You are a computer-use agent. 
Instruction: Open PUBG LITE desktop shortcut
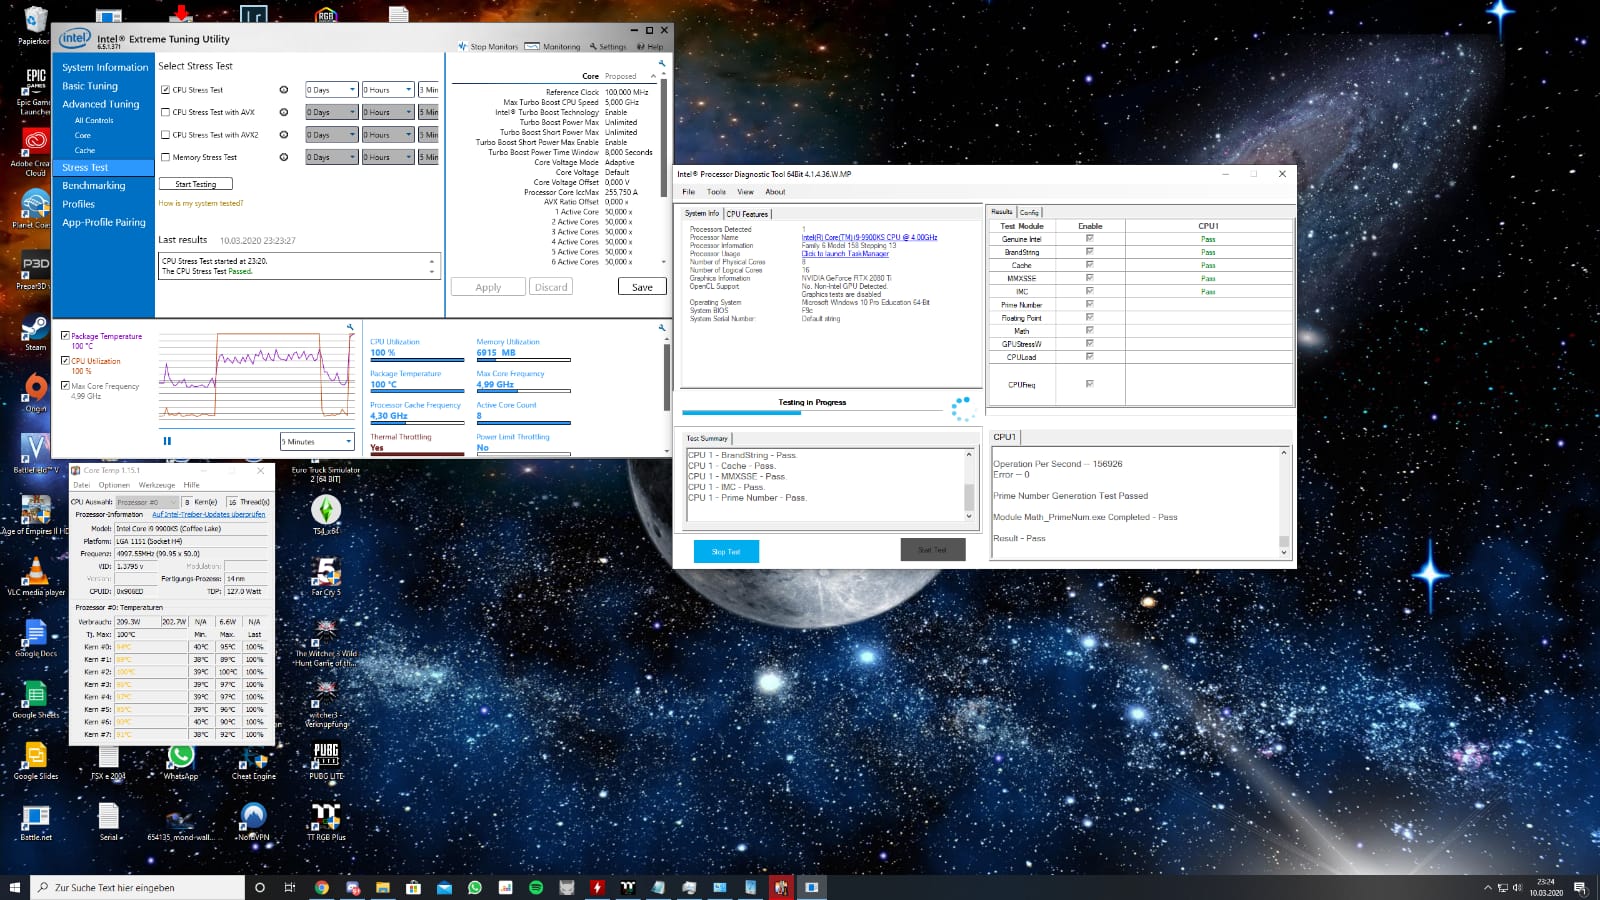pyautogui.click(x=326, y=761)
